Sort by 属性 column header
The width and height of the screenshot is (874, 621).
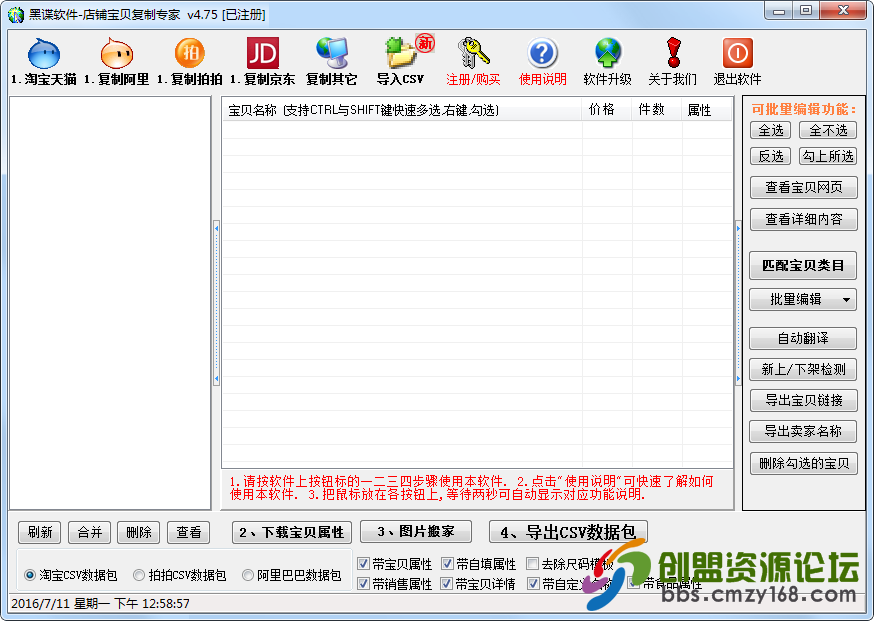[706, 110]
